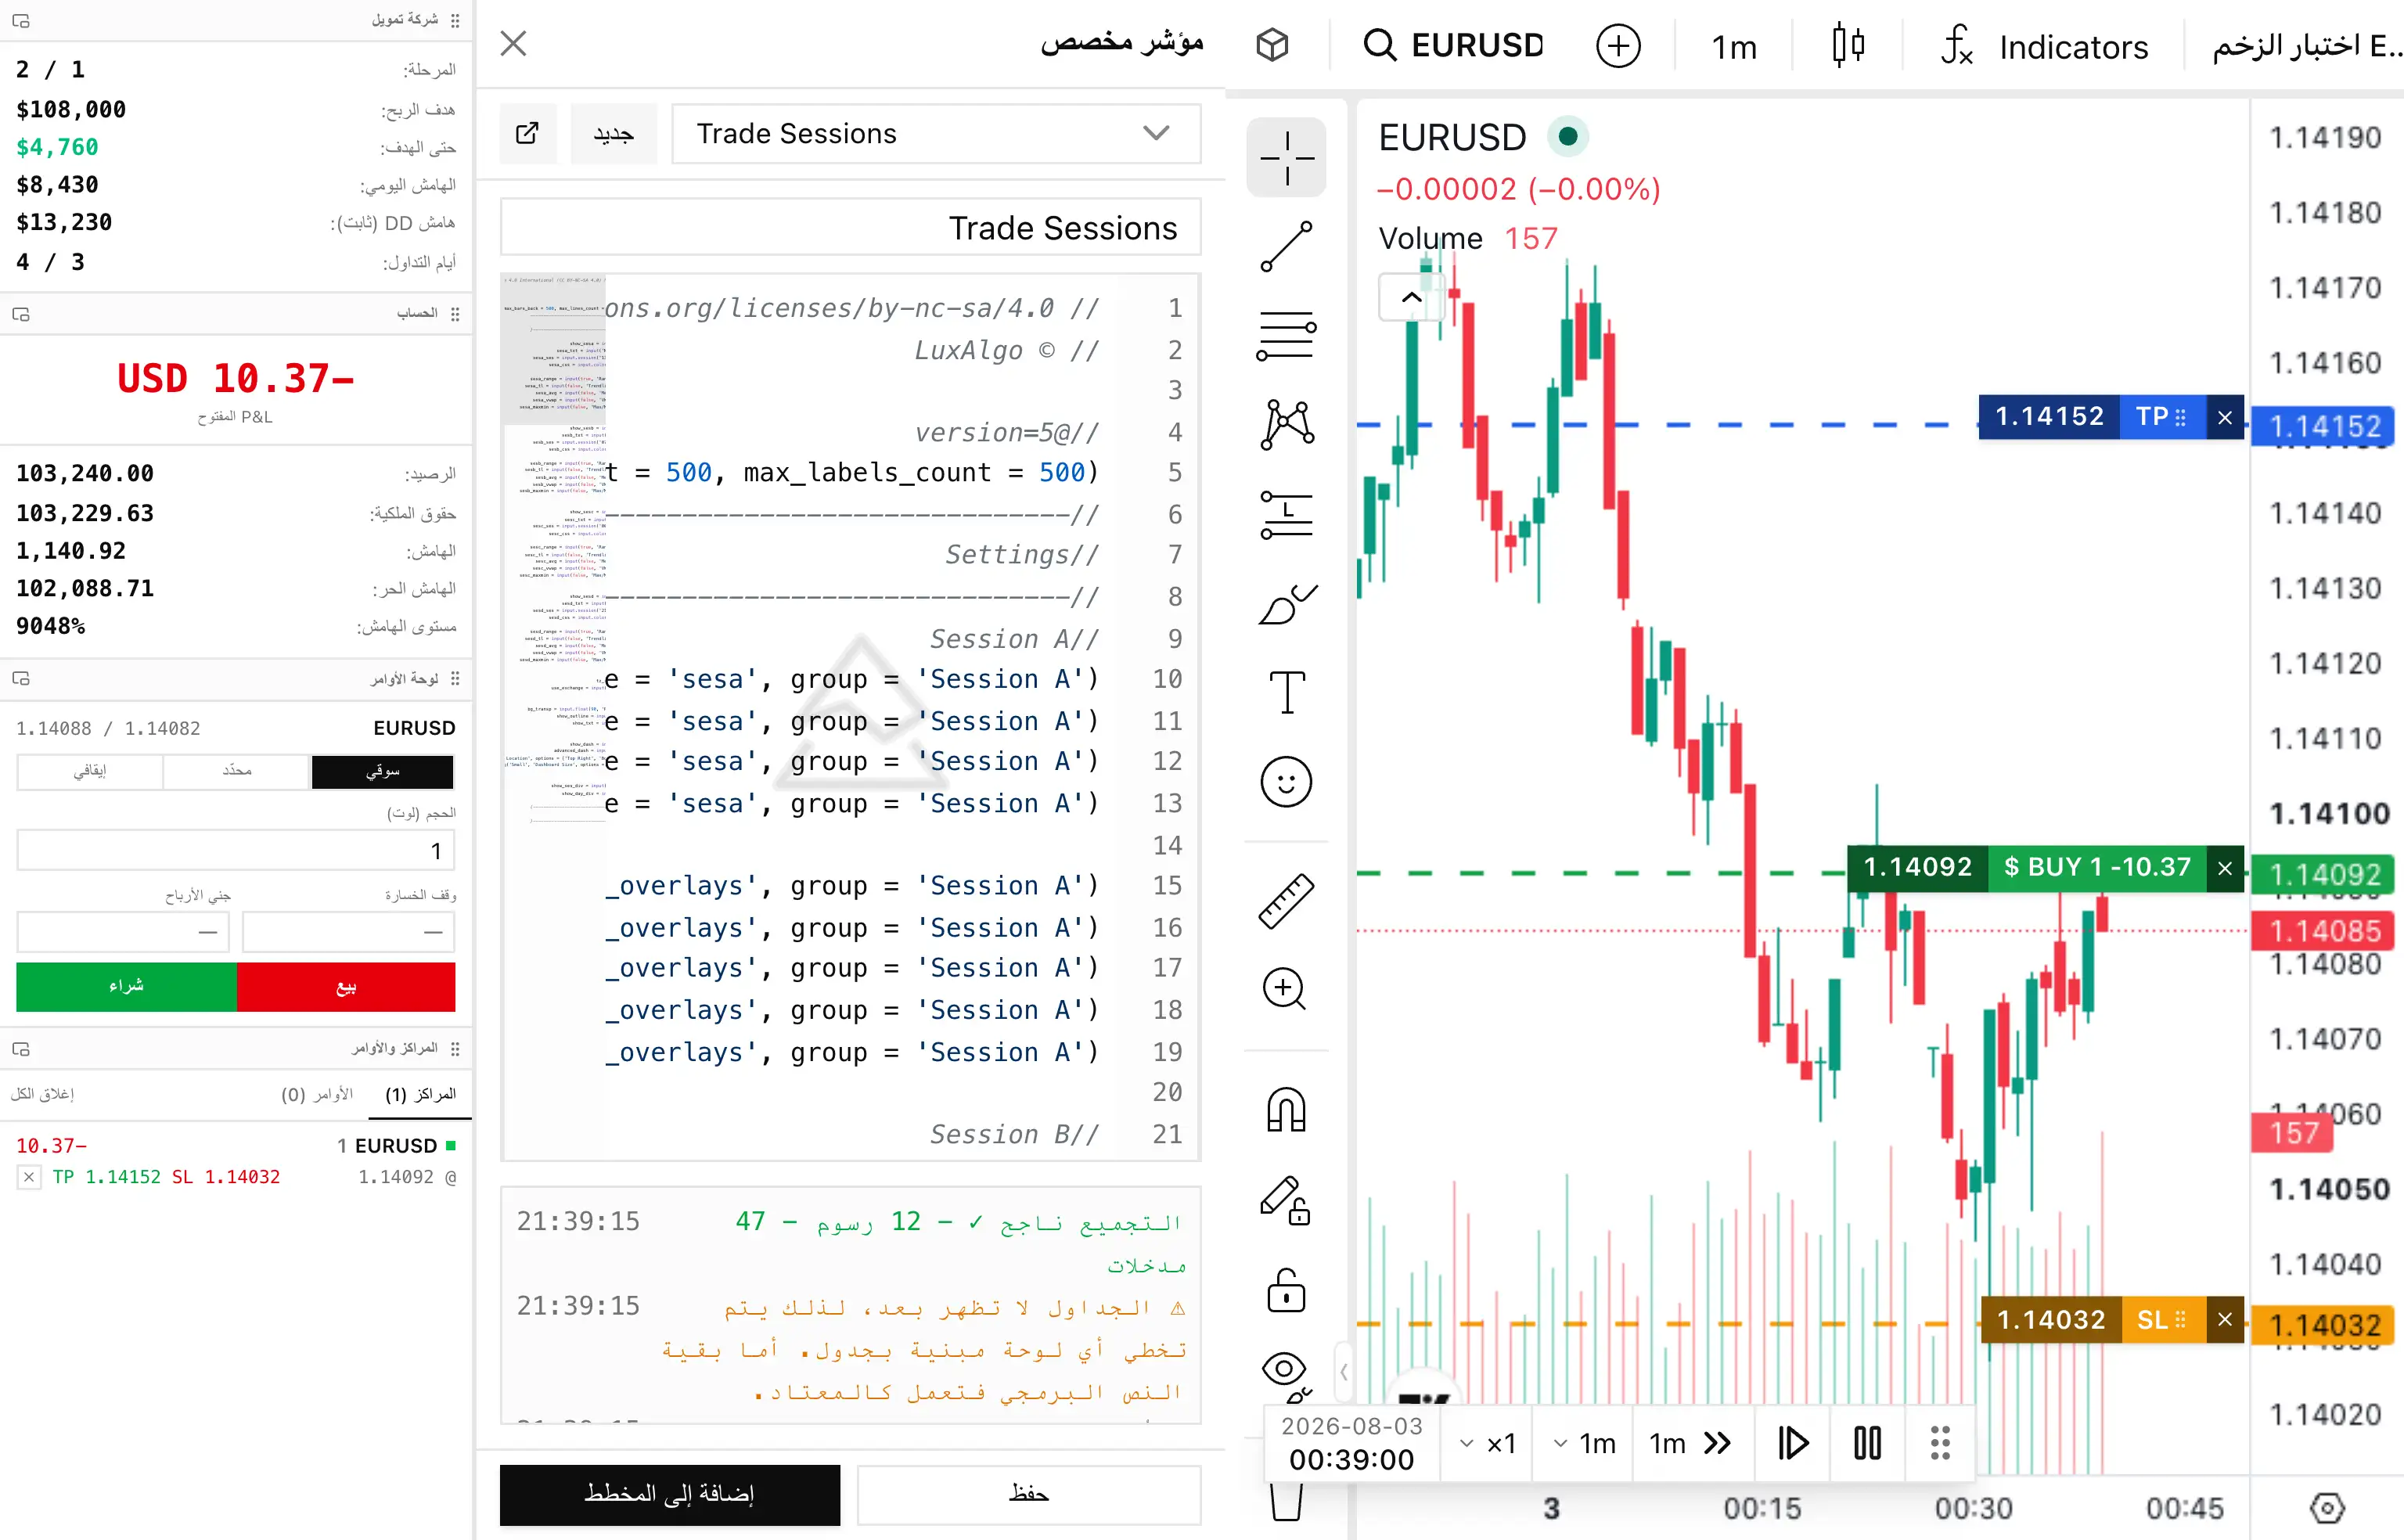The height and width of the screenshot is (1540, 2404).
Task: Click the zoom-in magnifier tool
Action: (1286, 989)
